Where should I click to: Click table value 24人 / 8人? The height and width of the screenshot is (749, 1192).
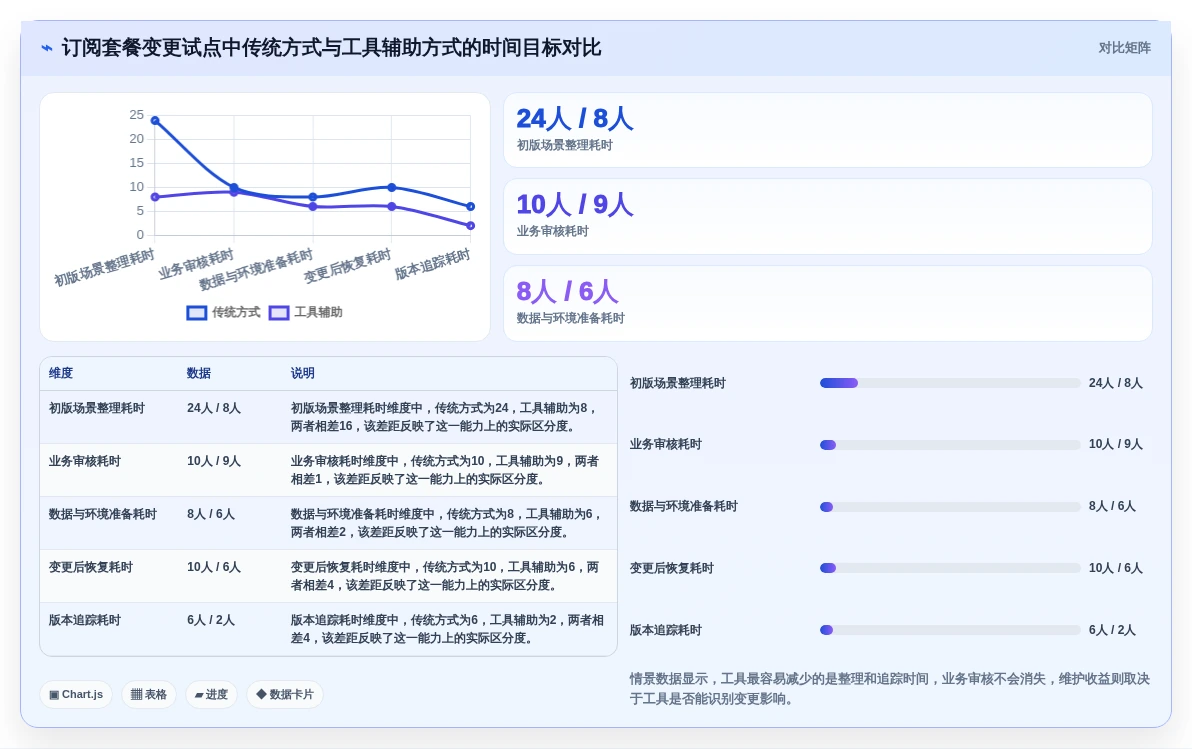coord(214,408)
